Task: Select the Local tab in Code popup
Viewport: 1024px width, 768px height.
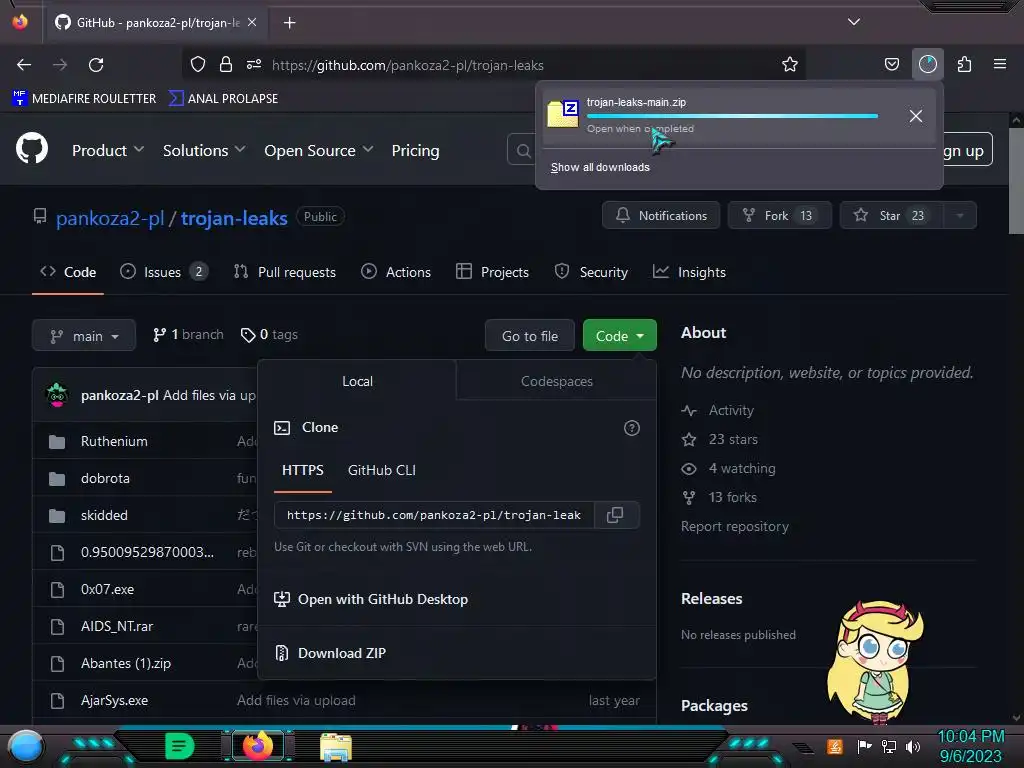Action: pos(357,381)
